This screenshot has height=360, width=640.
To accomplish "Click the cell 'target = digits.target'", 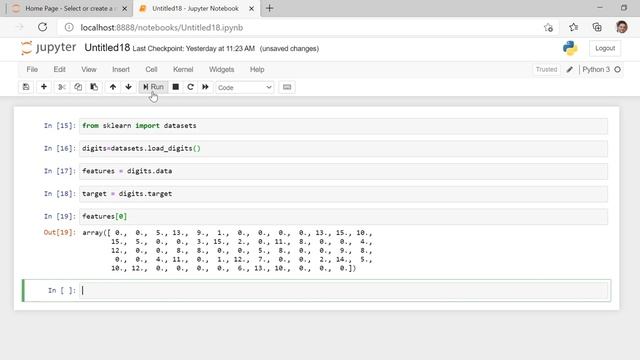I will [x=343, y=194].
